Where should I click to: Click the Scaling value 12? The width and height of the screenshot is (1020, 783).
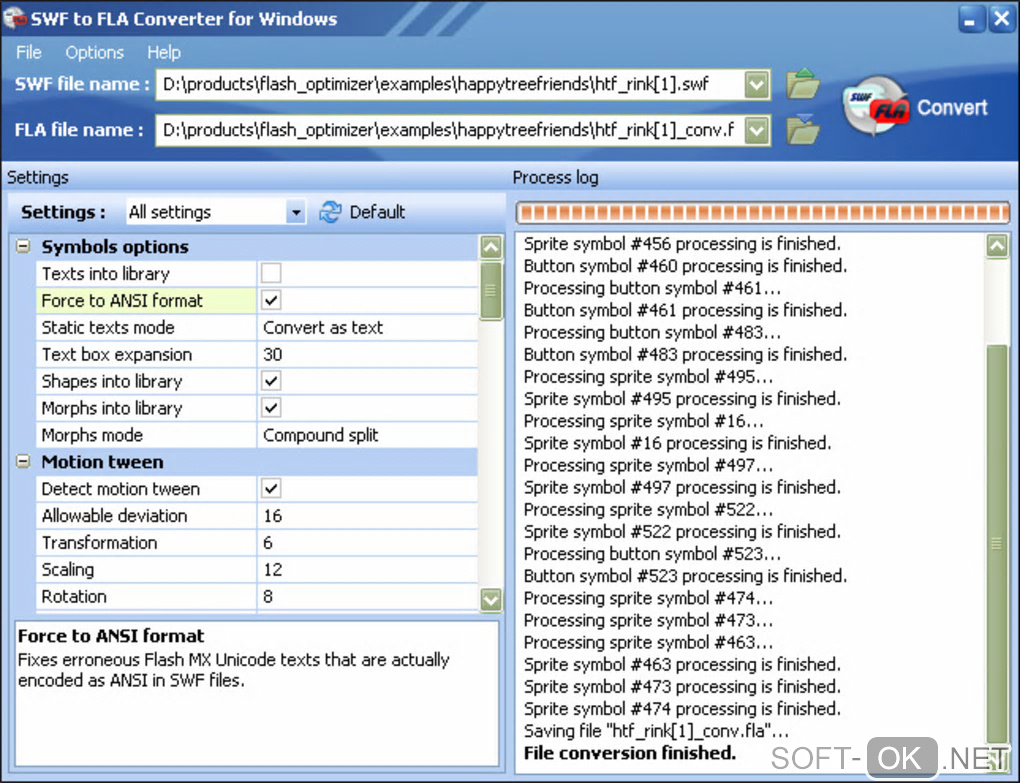click(x=368, y=570)
